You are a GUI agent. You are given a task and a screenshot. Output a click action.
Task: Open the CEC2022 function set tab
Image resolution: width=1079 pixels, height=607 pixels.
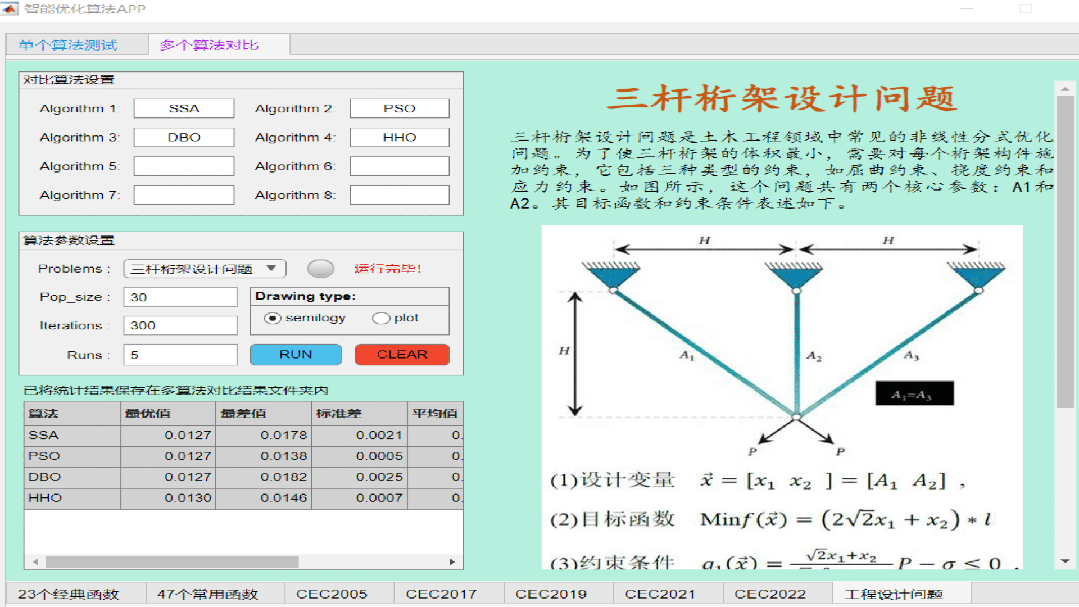[x=773, y=592]
